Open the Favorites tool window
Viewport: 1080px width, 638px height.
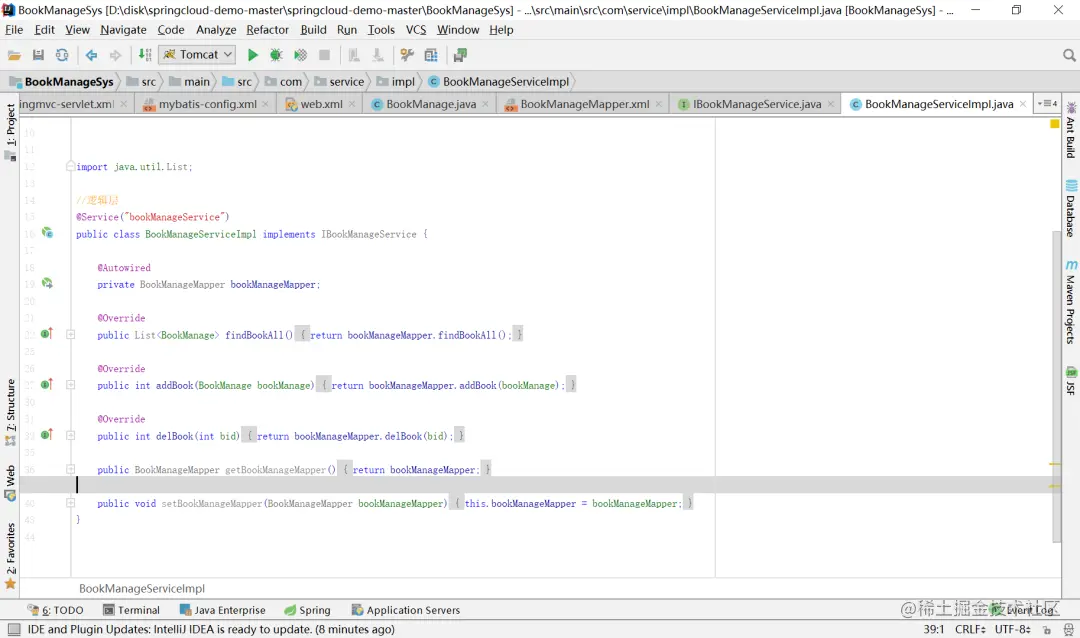(x=10, y=555)
